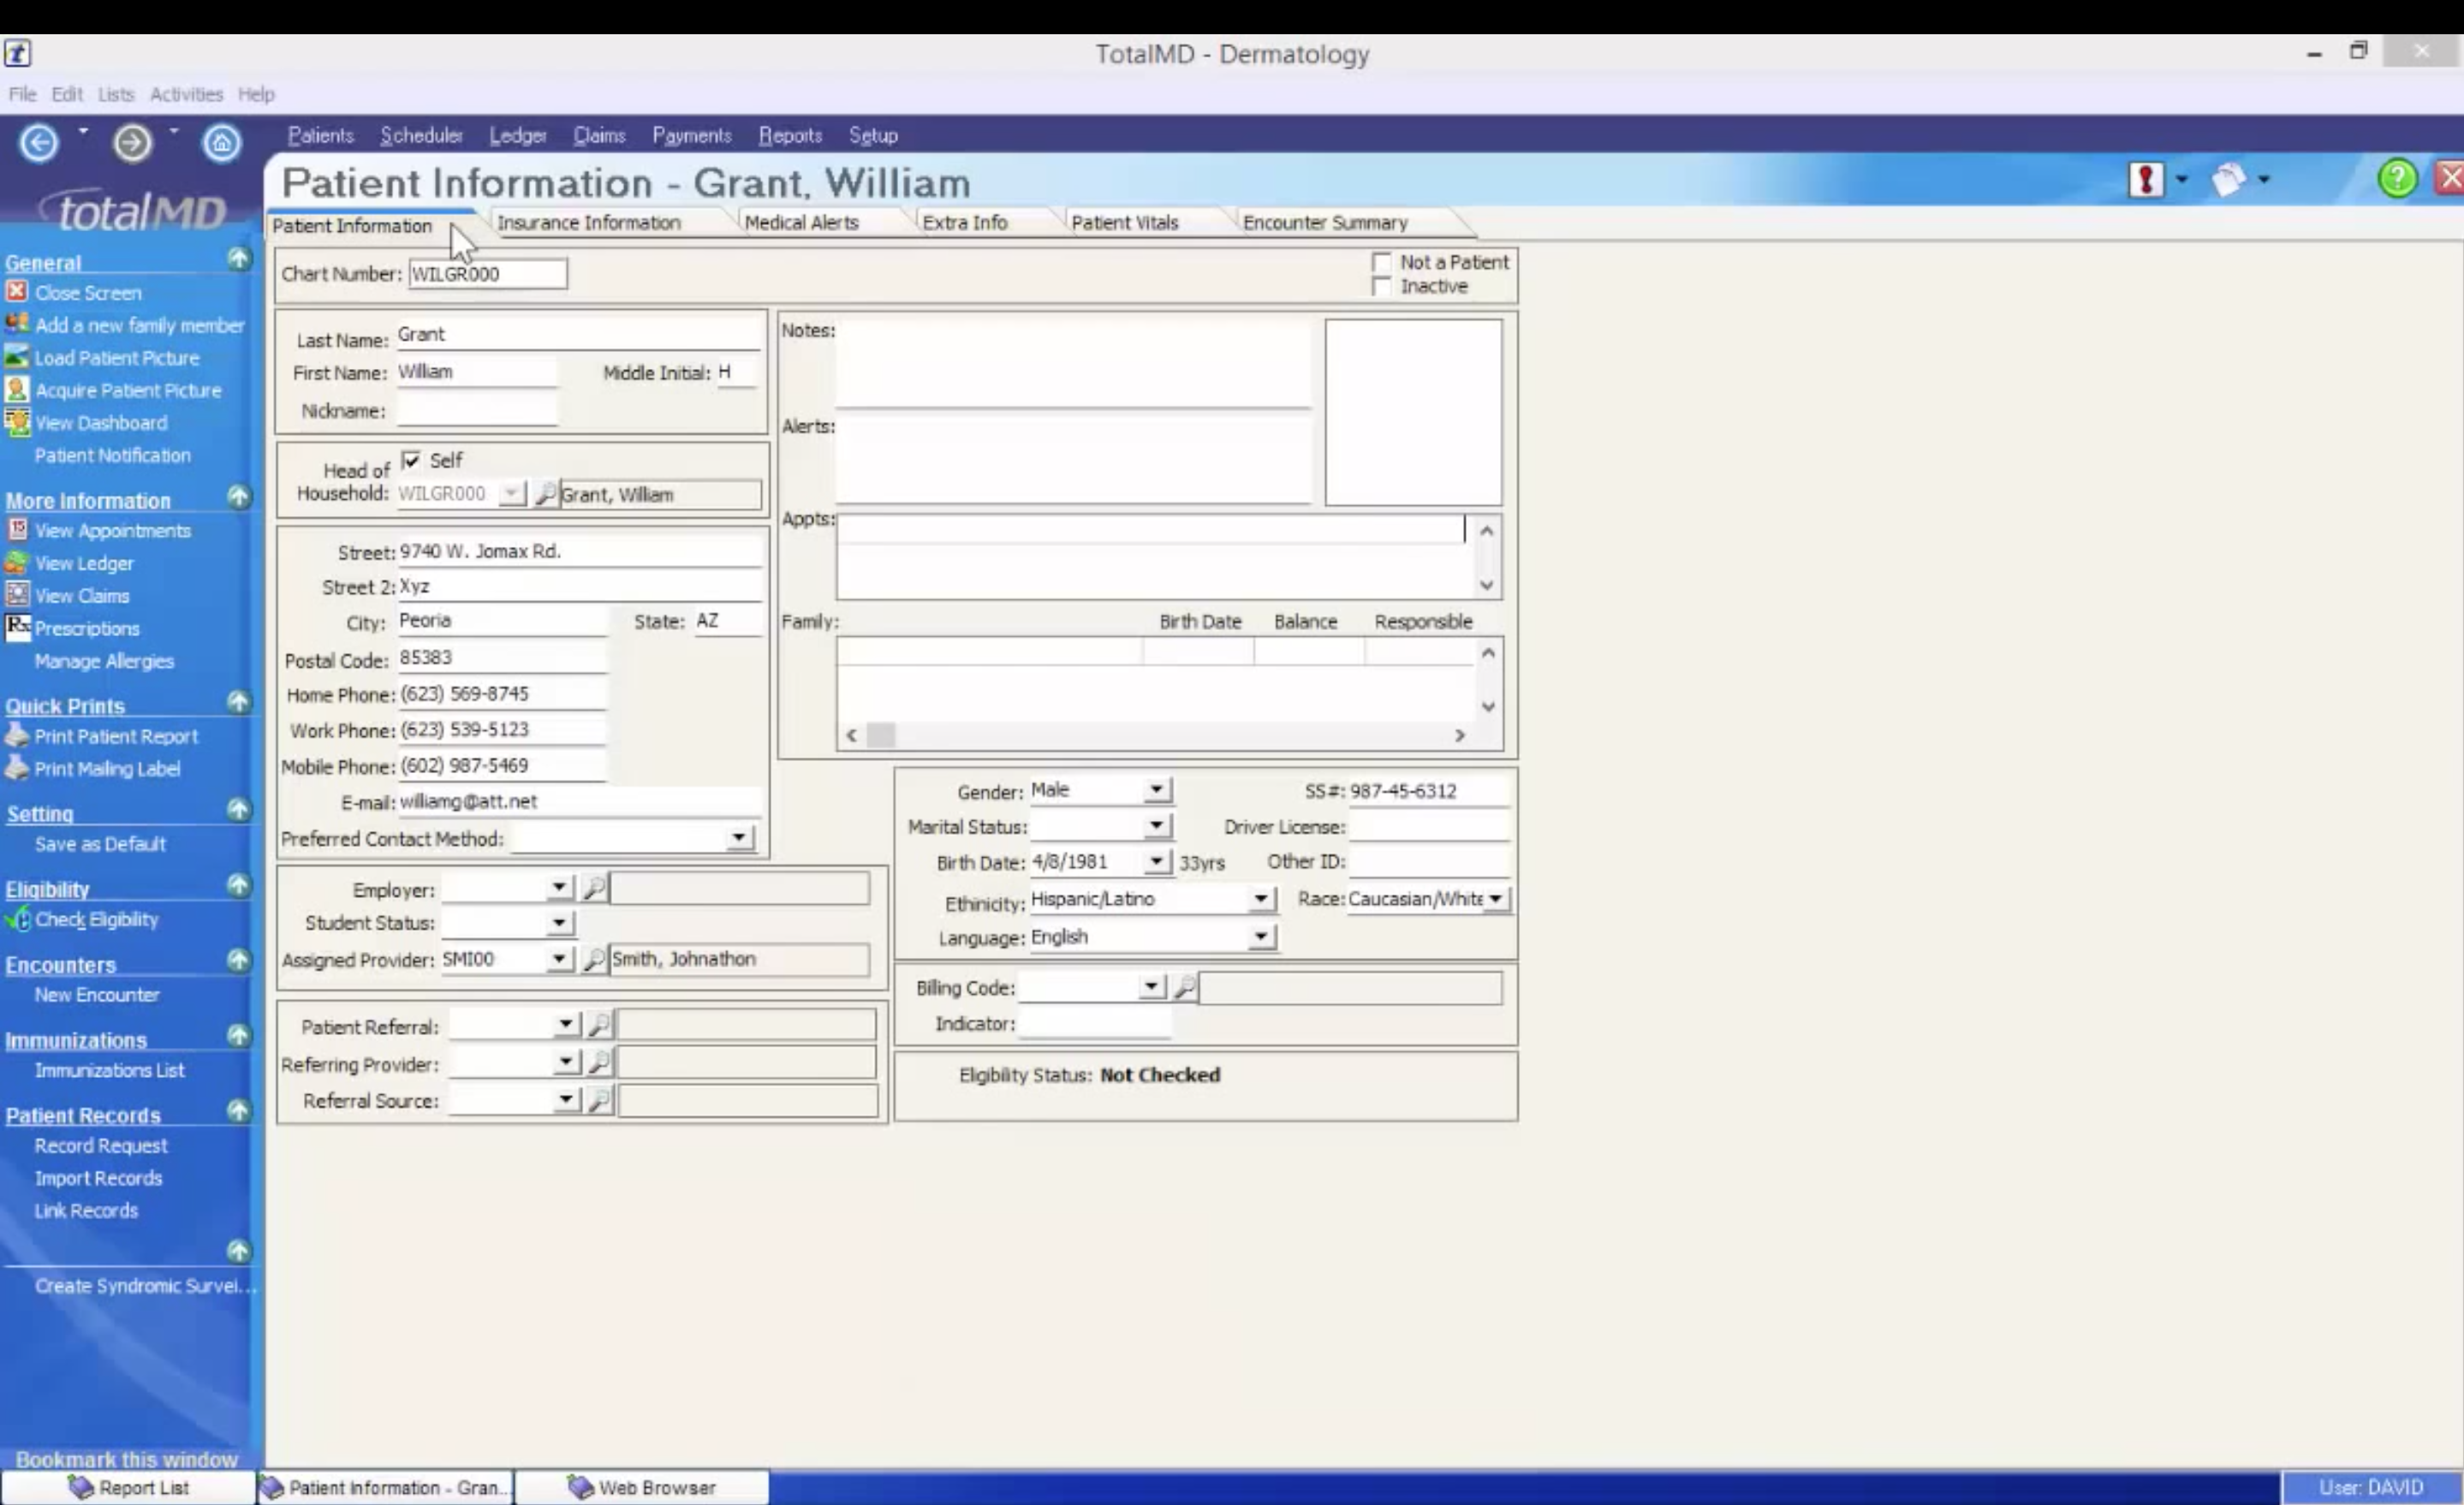Uncheck the Self head of household box
The height and width of the screenshot is (1505, 2464).
[x=410, y=460]
